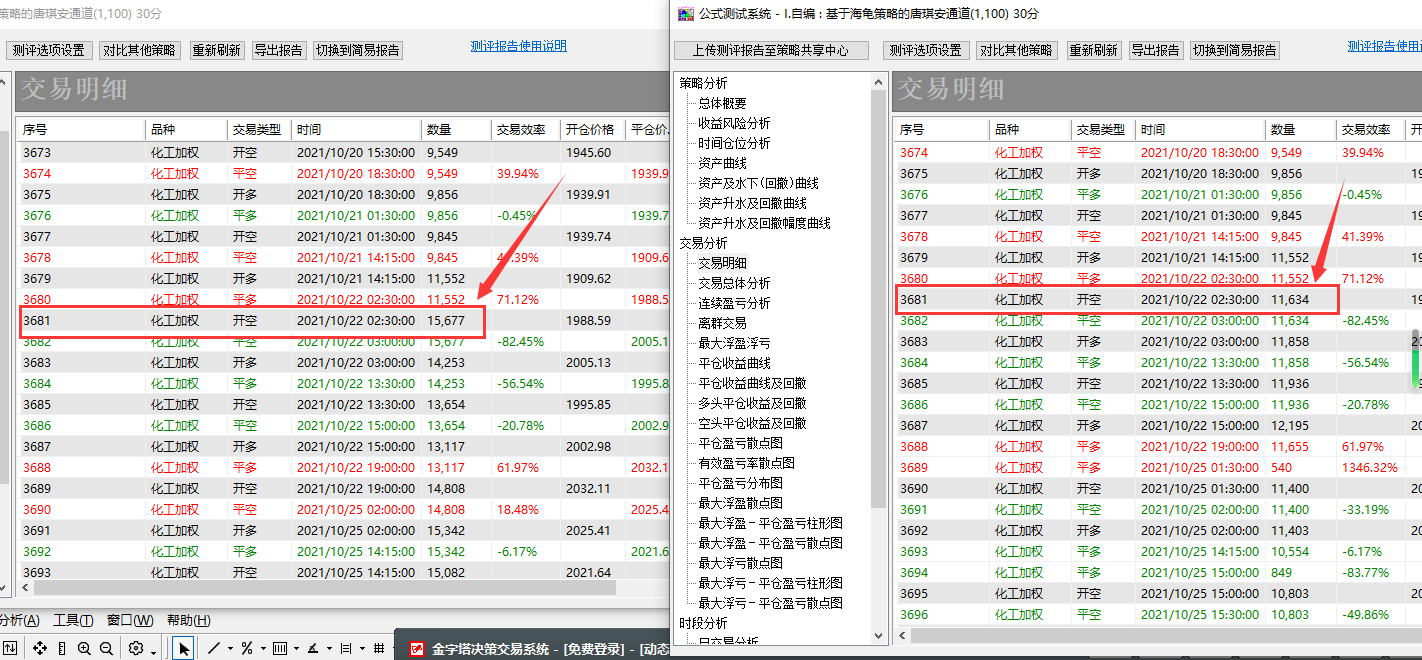Click 测评选项设置 in right window
The height and width of the screenshot is (660, 1422).
[x=926, y=50]
